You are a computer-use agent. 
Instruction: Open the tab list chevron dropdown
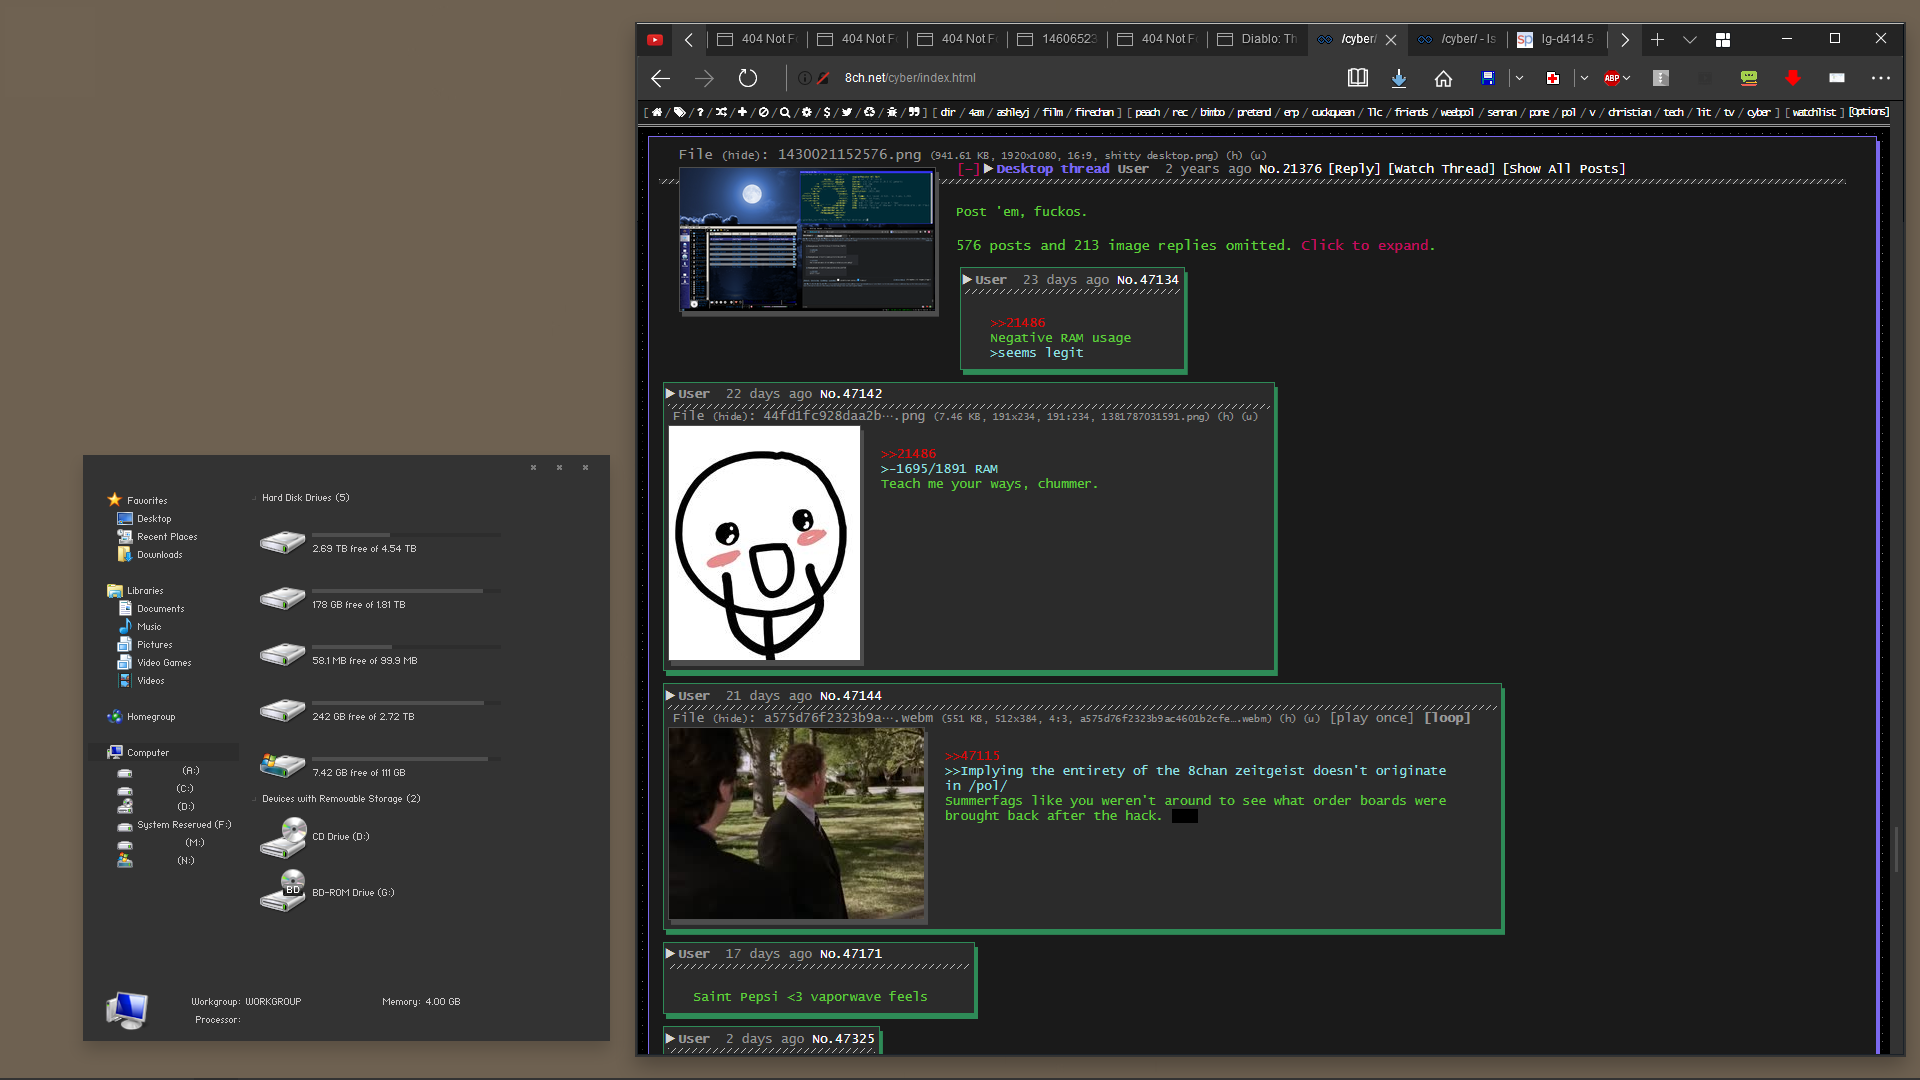[1689, 39]
